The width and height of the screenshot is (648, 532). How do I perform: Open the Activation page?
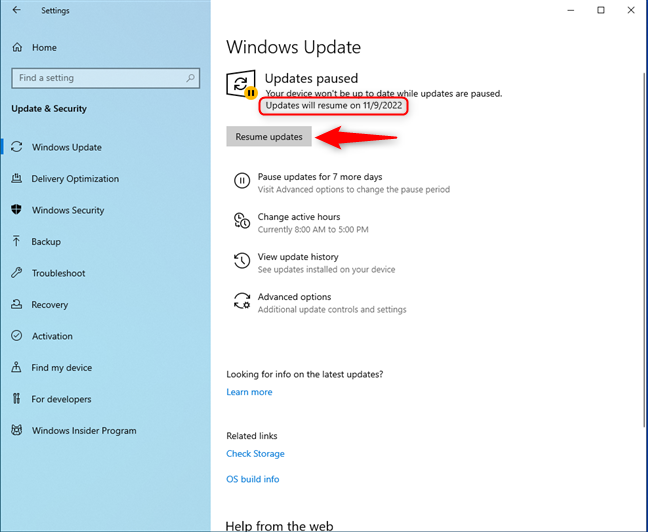[x=52, y=336]
